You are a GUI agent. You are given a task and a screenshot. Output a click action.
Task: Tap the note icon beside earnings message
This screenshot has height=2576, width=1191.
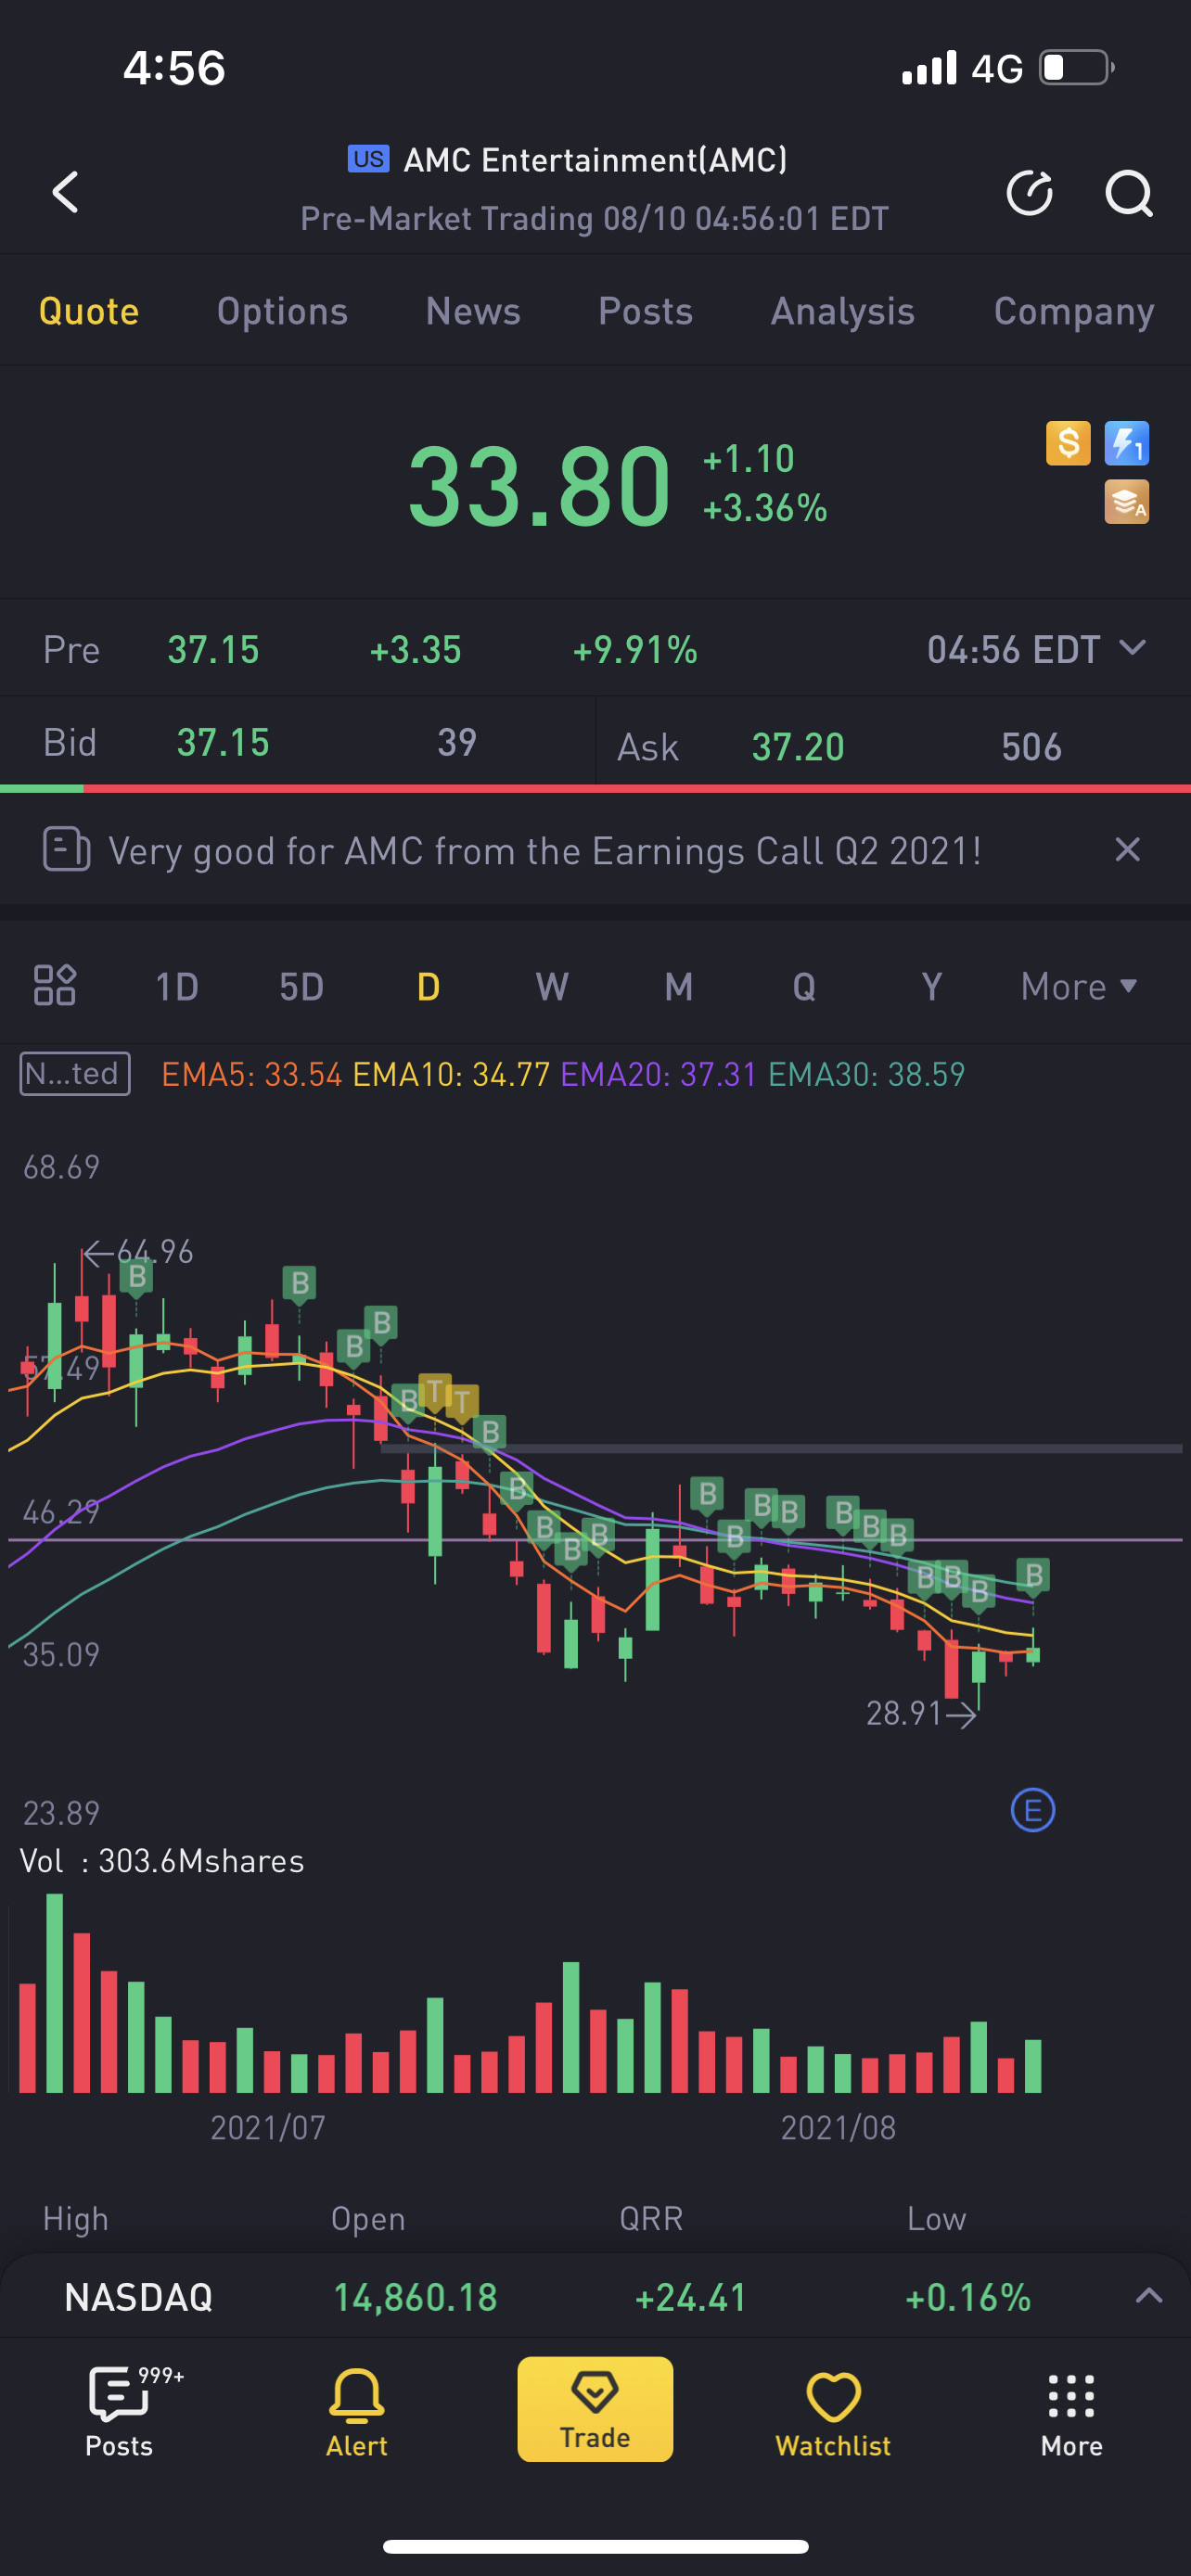coord(66,850)
